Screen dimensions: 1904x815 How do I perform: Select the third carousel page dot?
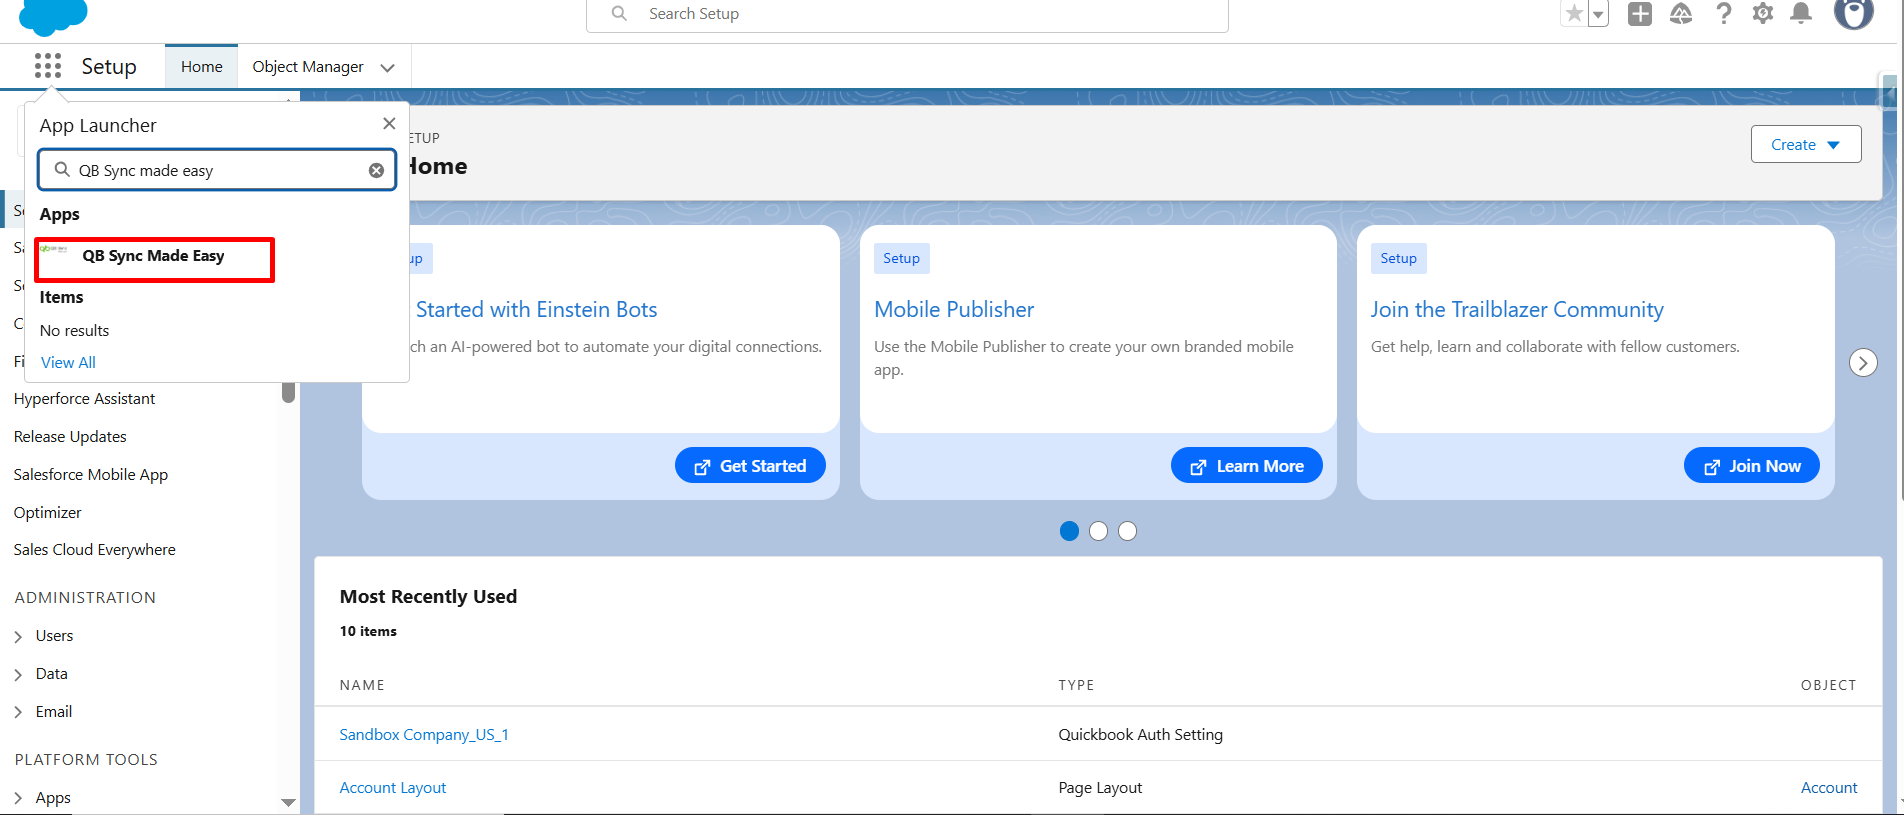pyautogui.click(x=1127, y=531)
